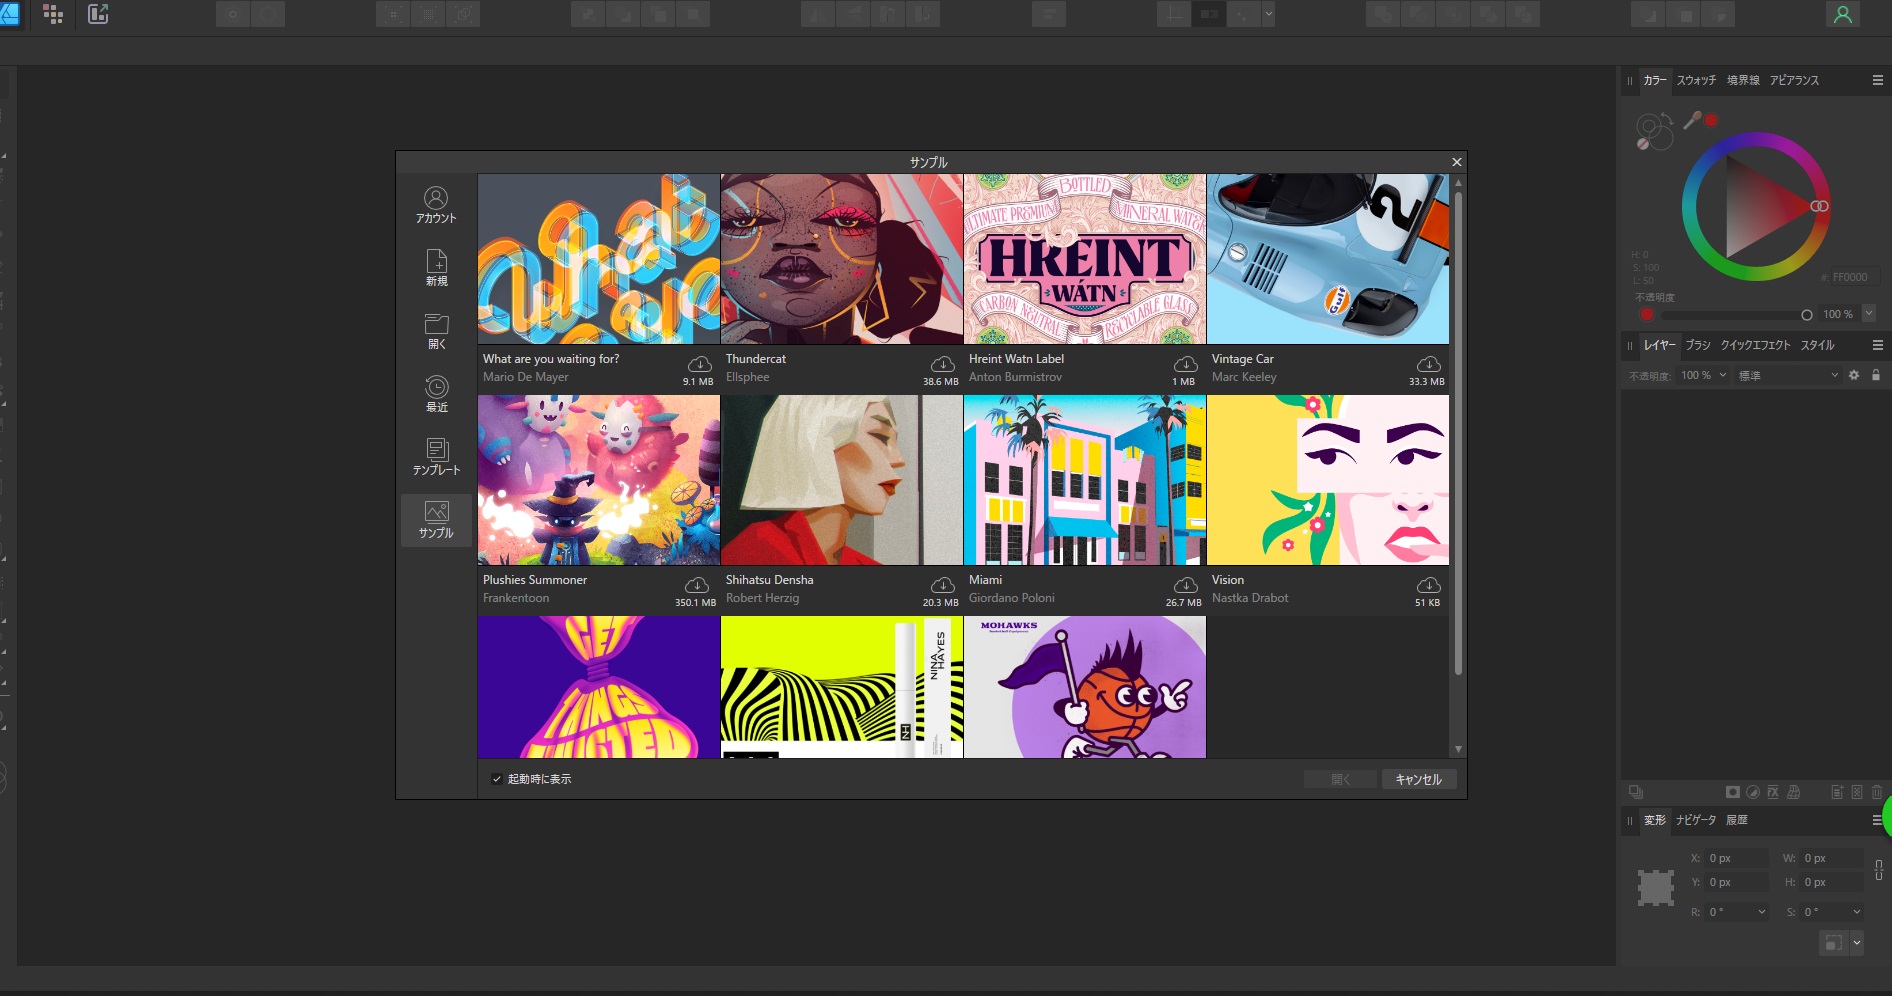
Task: Click the account profile icon in the top bar
Action: click(1842, 14)
